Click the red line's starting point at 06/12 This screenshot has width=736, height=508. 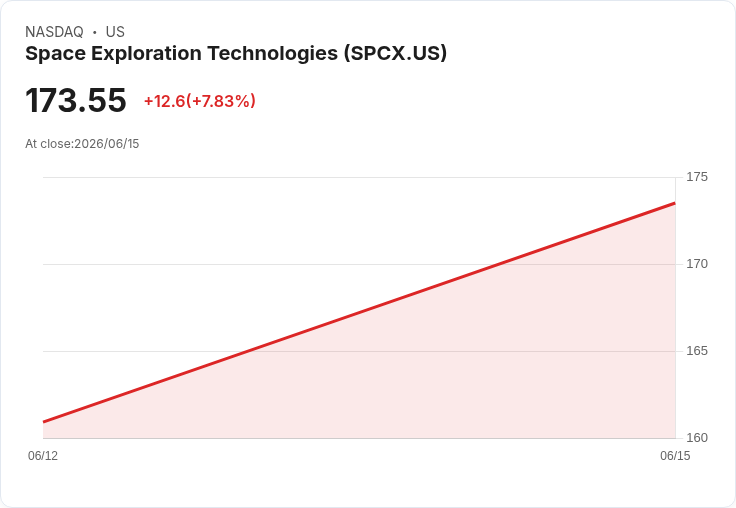[x=44, y=422]
